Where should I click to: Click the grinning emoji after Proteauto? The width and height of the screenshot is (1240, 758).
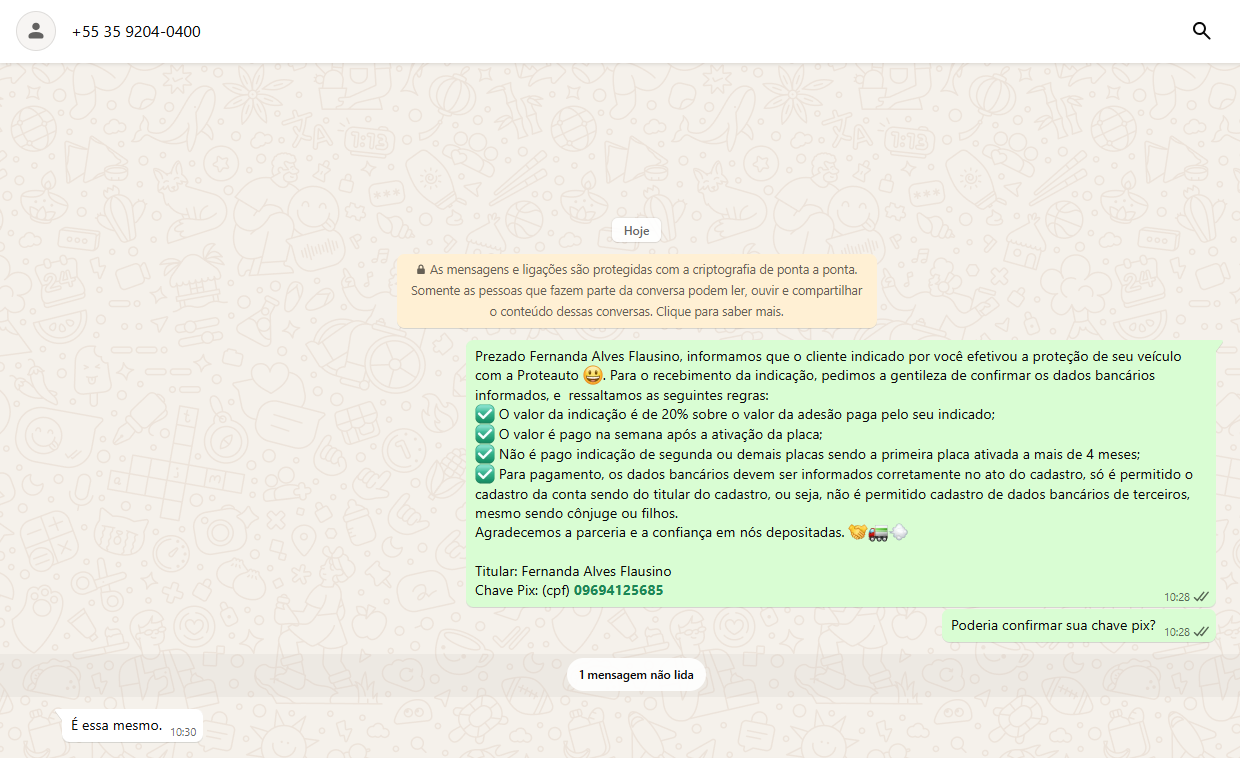[593, 376]
